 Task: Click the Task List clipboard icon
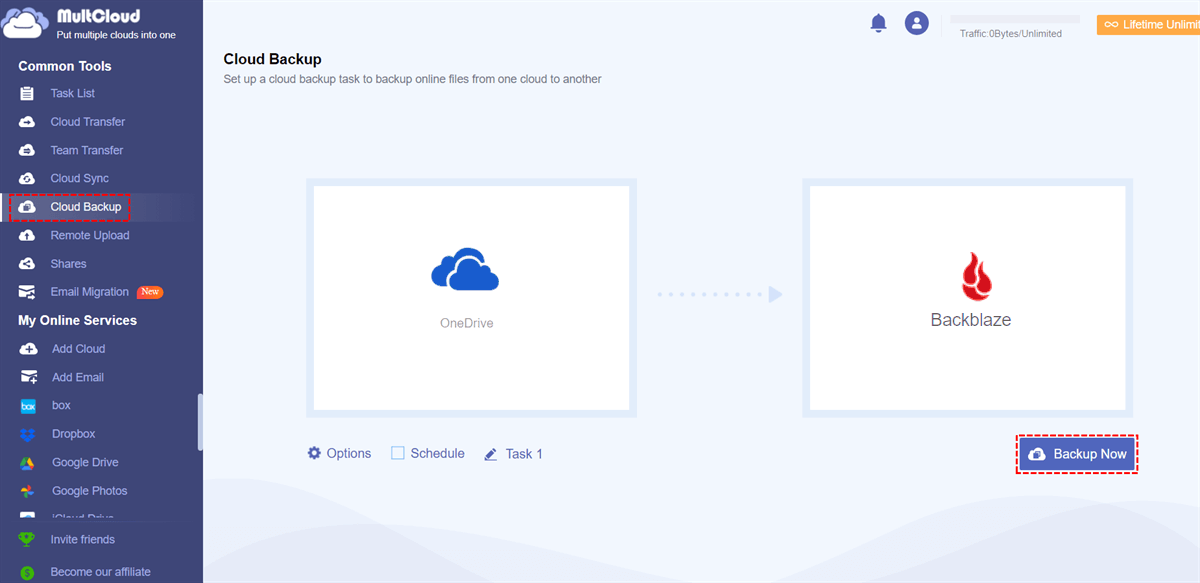point(28,93)
